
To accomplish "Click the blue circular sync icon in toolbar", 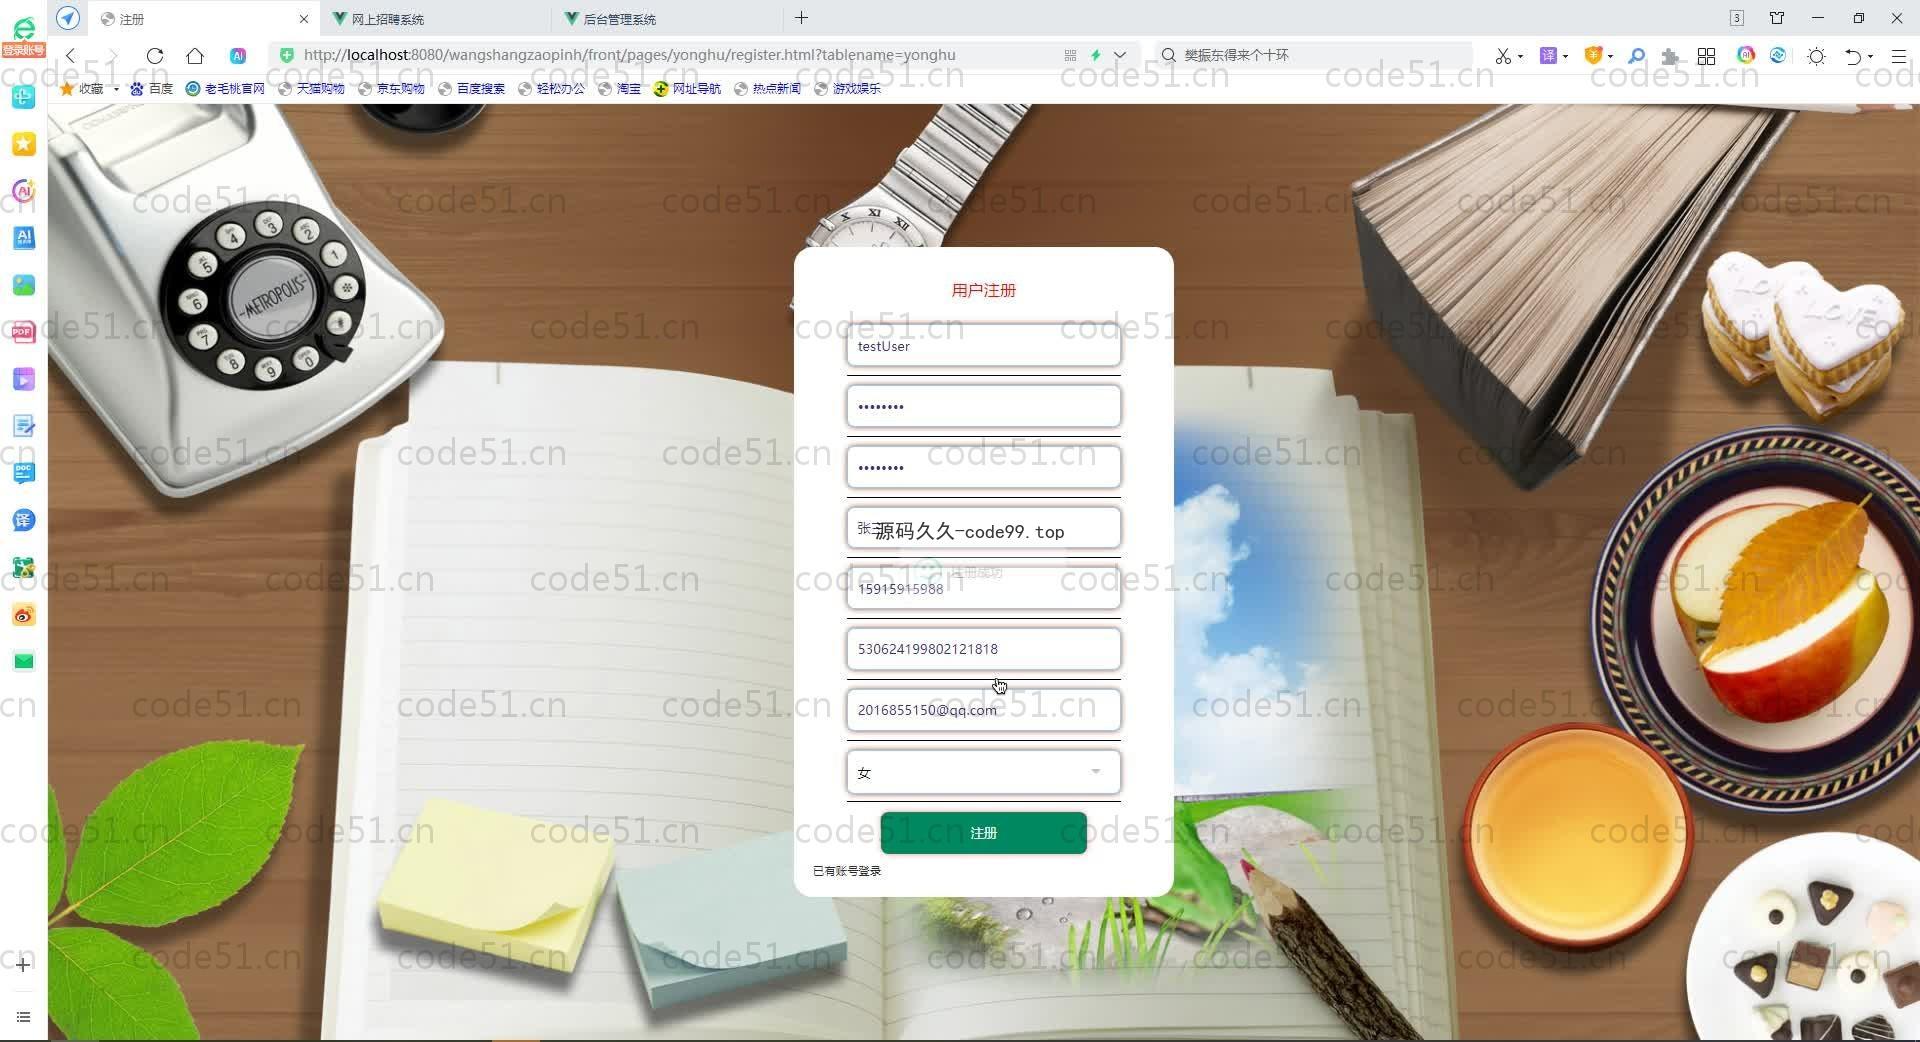I will point(1778,55).
